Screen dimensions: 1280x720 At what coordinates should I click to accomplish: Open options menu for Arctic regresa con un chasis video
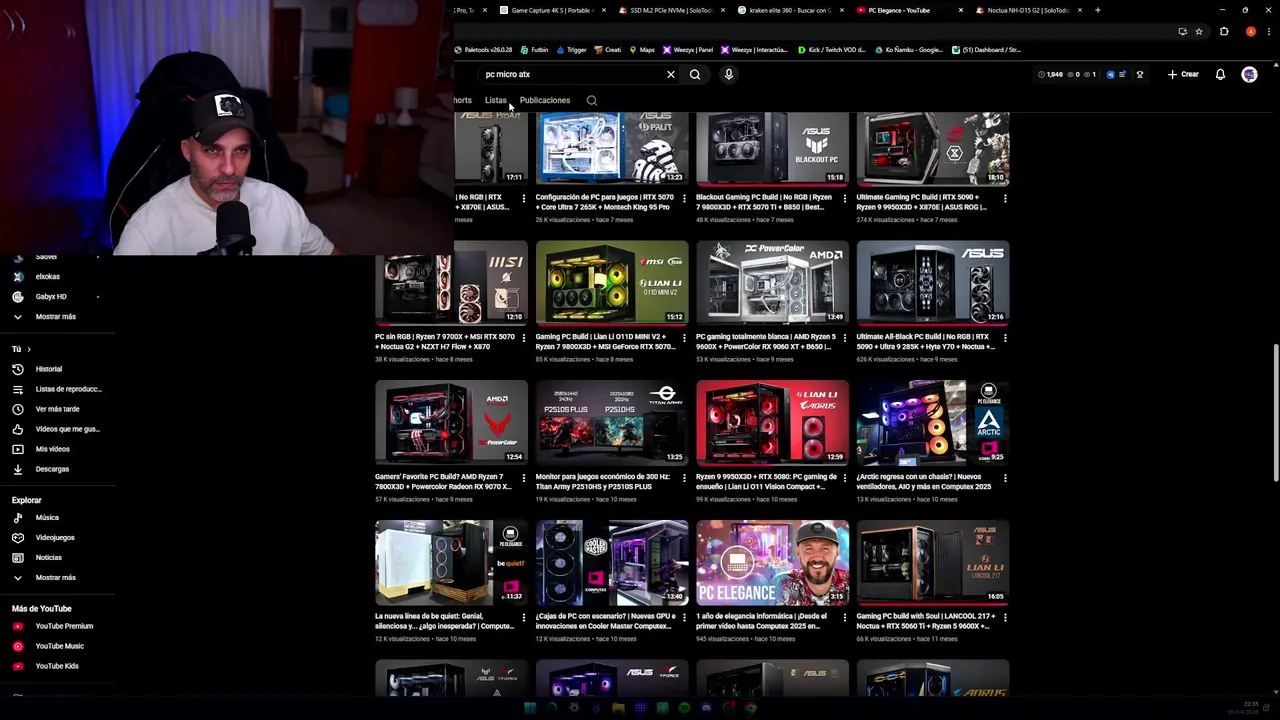coord(1005,478)
